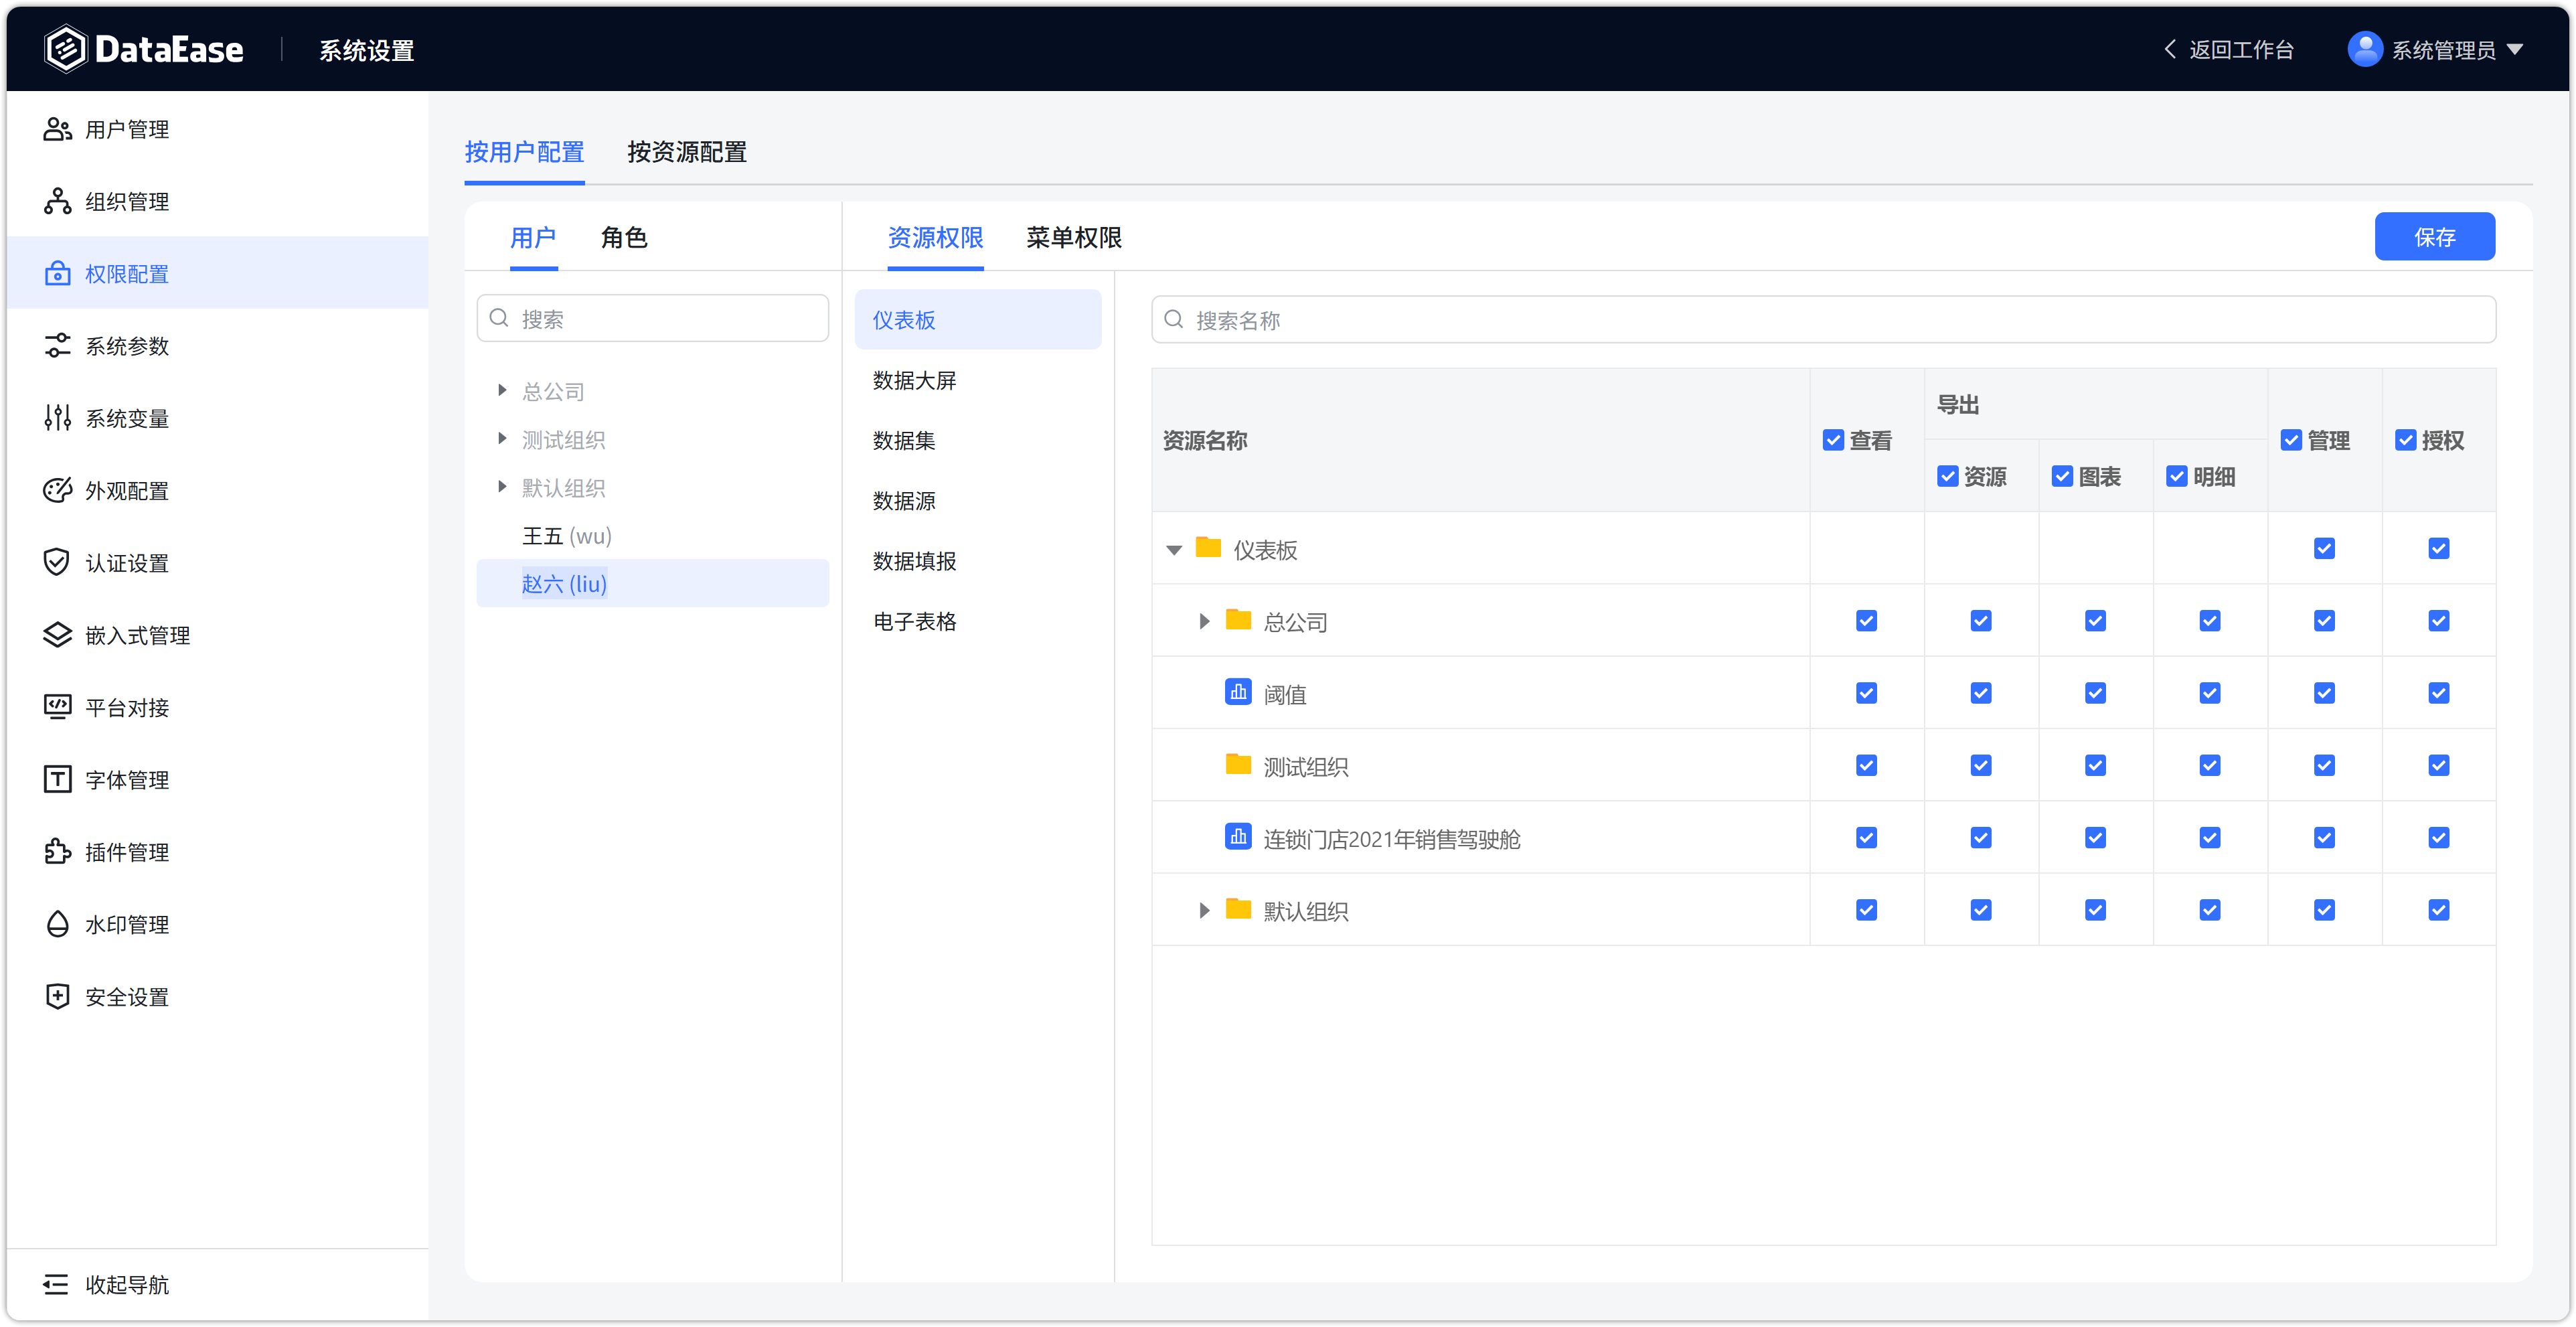Uncheck 图表 for 默认组织 row
This screenshot has width=2576, height=1327.
point(2095,909)
